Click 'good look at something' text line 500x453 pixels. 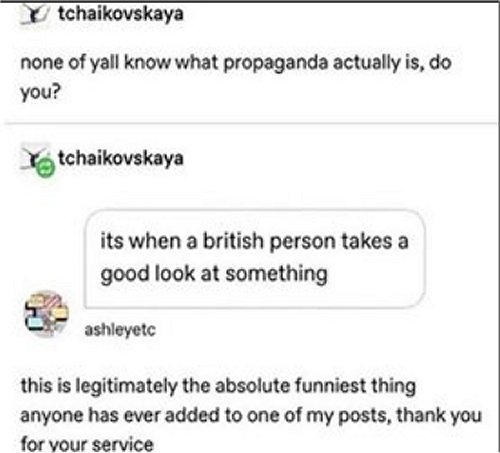[x=214, y=274]
